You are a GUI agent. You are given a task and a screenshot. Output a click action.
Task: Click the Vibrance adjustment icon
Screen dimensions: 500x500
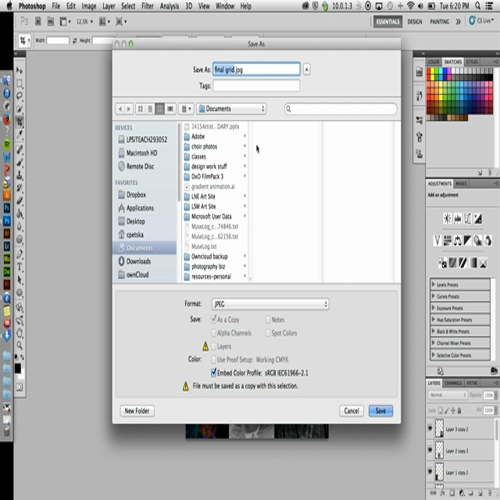coord(437,240)
